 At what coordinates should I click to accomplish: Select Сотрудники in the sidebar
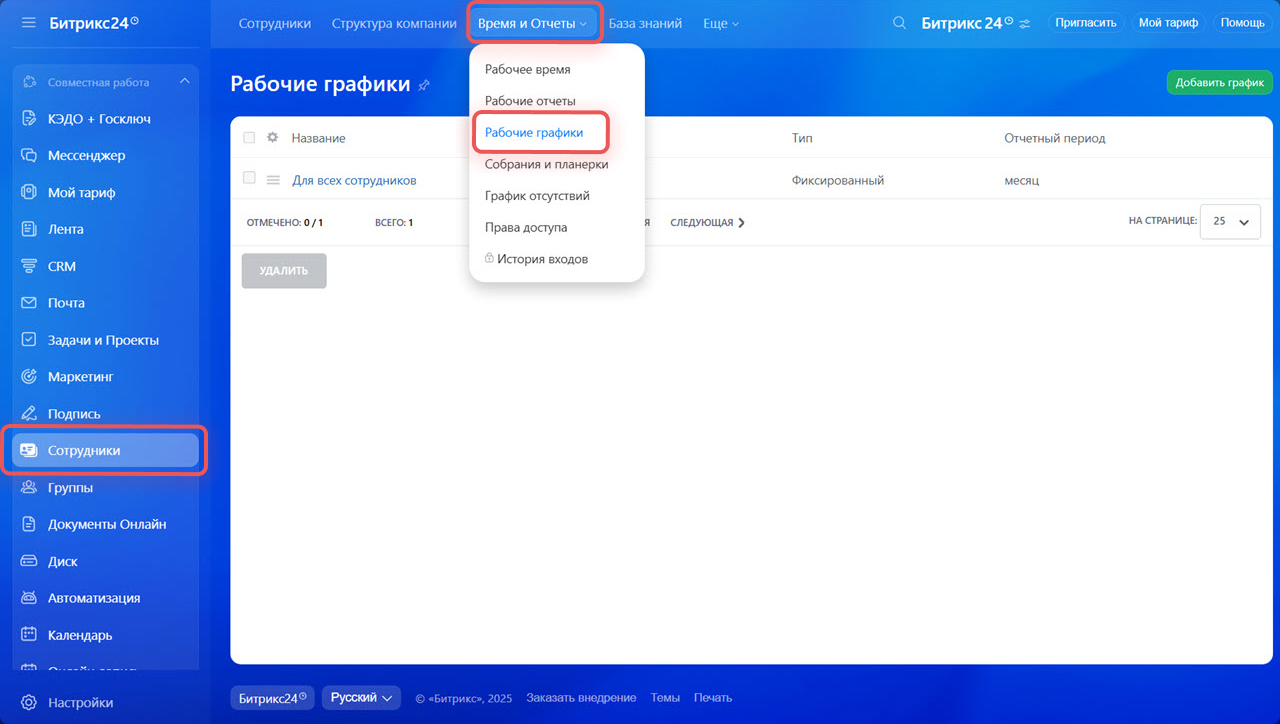105,450
